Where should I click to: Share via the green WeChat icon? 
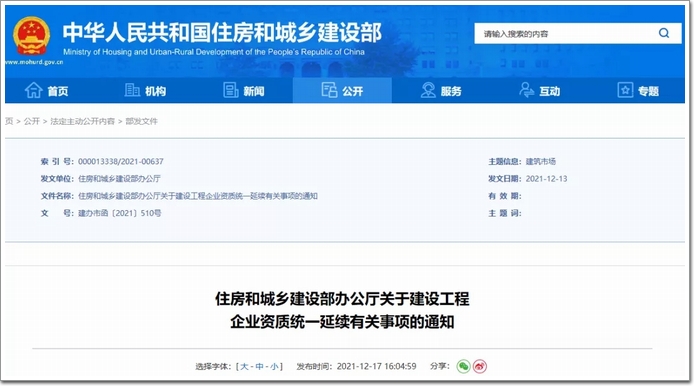point(463,367)
